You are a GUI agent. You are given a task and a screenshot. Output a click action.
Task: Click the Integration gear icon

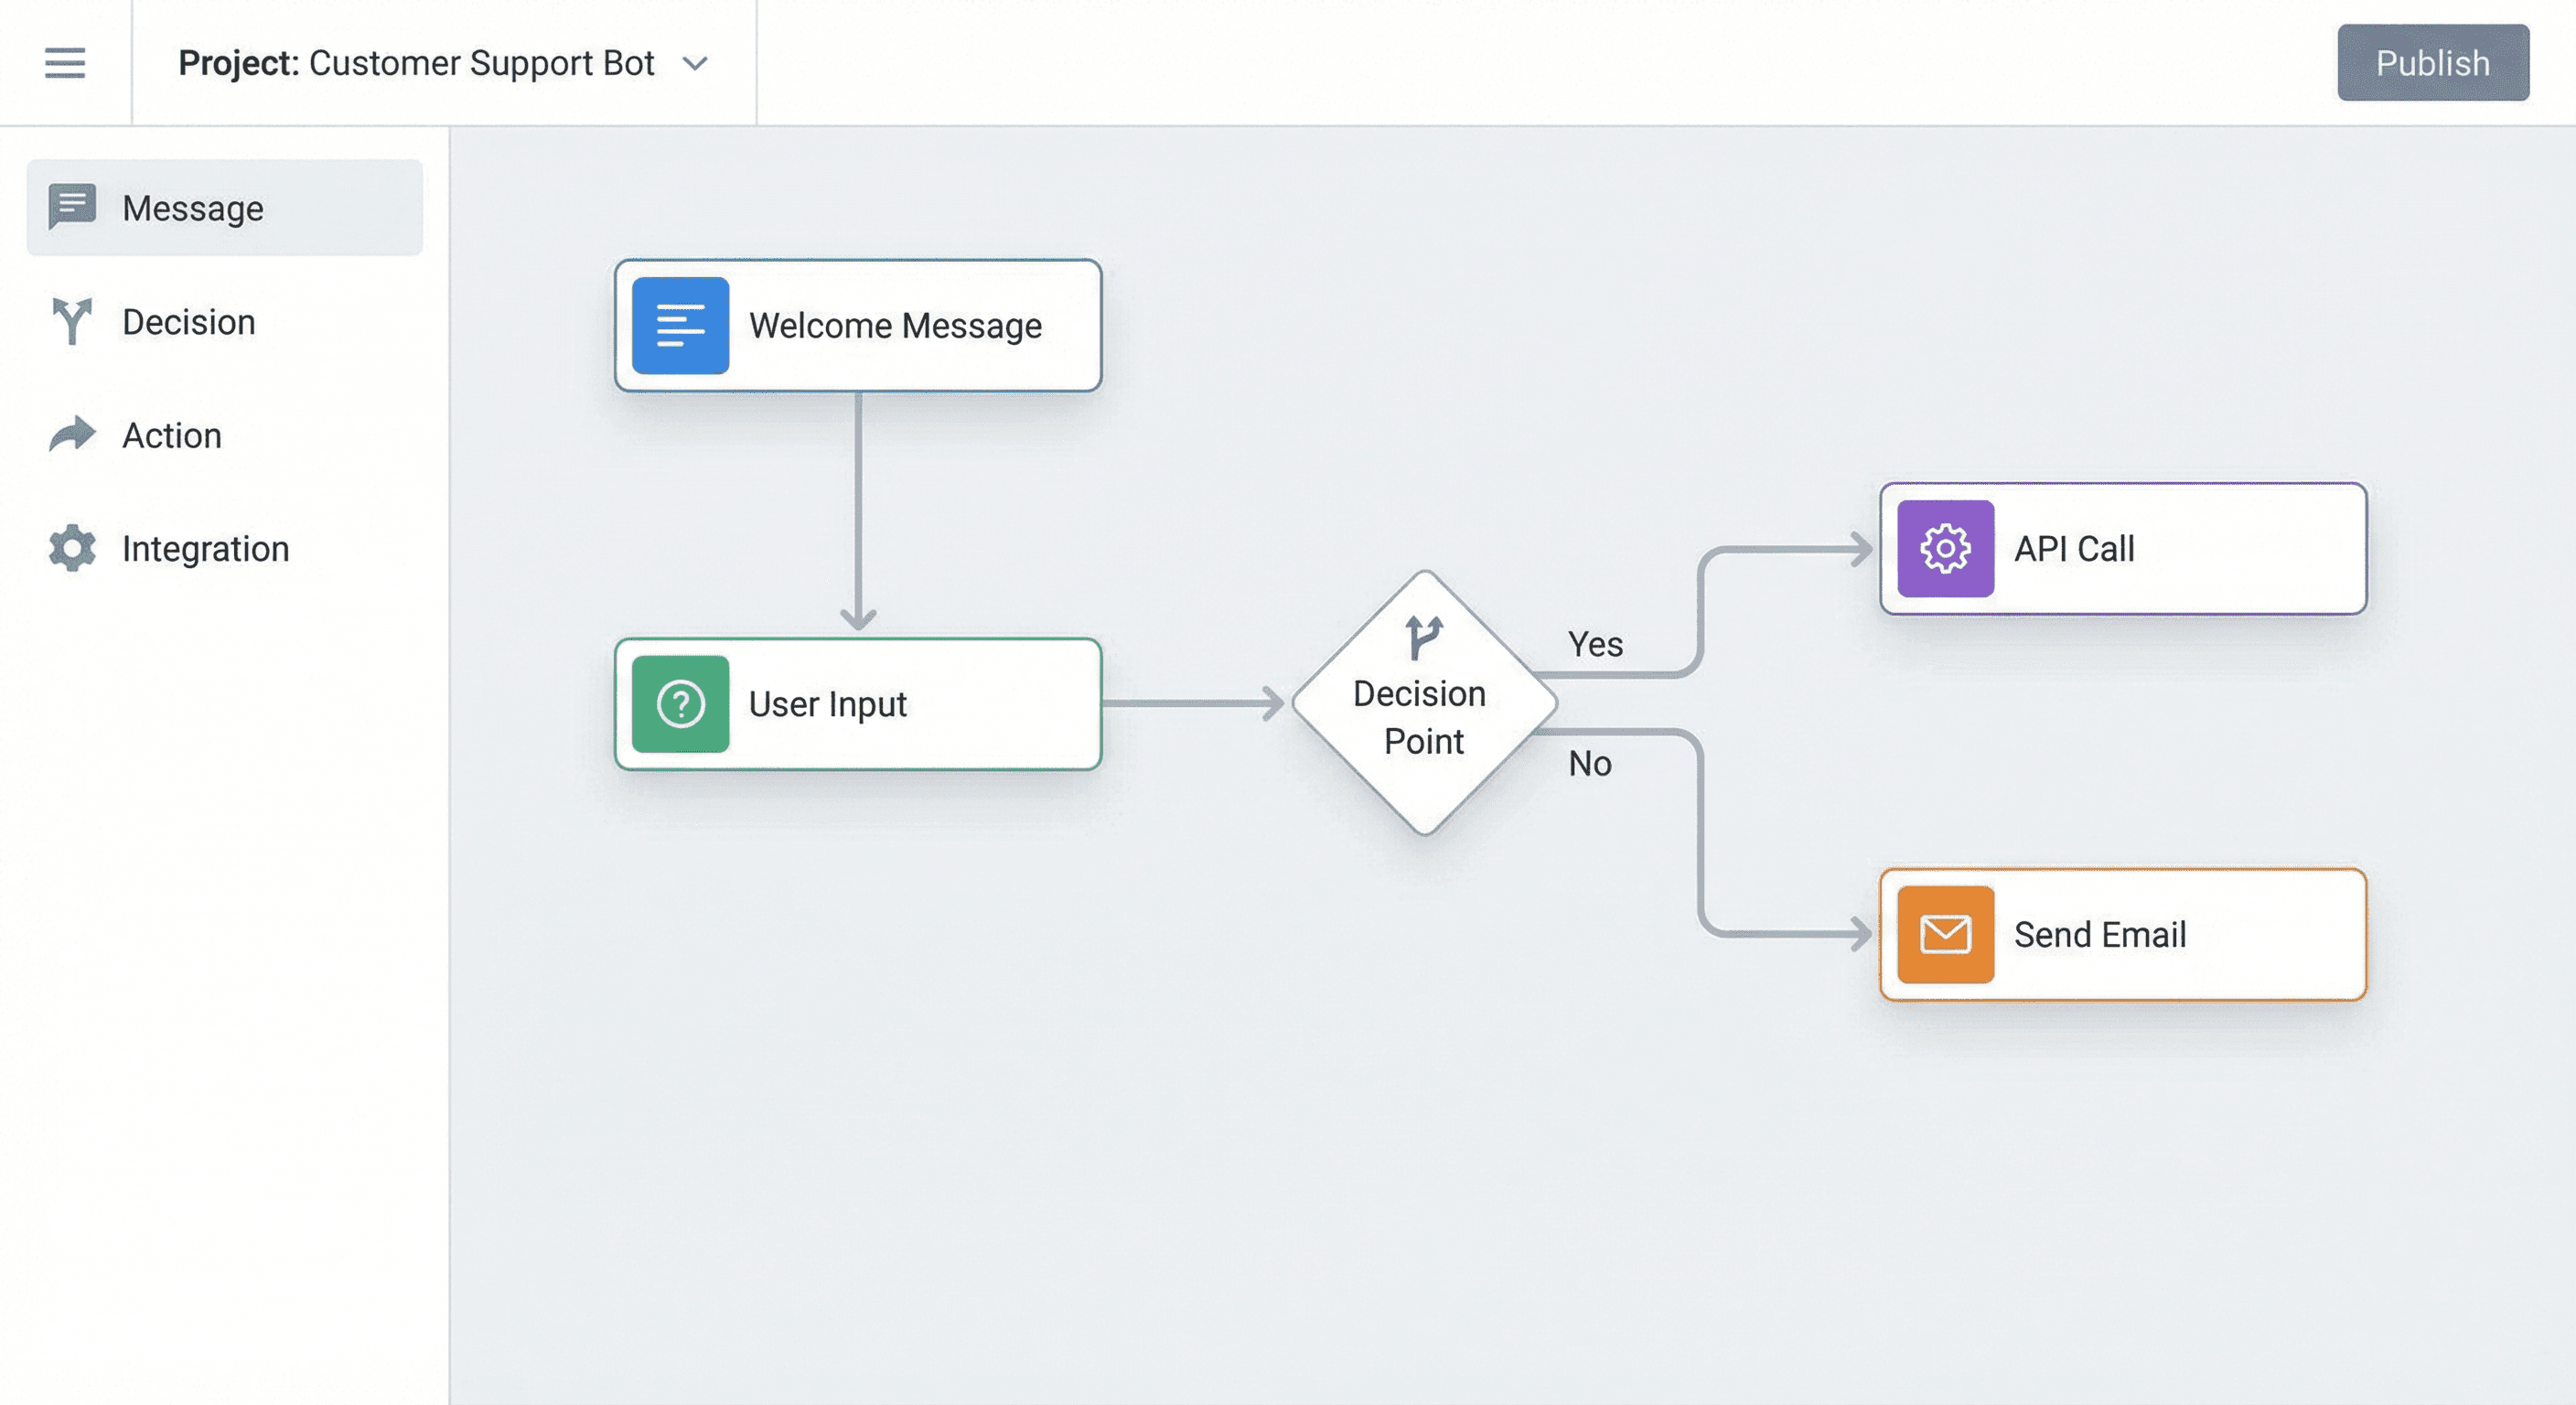point(71,548)
